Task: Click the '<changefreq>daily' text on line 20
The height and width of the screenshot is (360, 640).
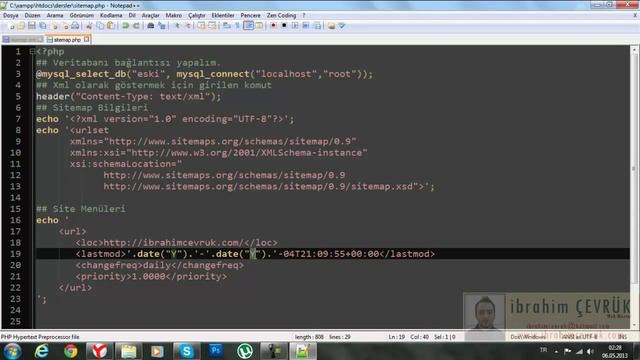Action: (123, 265)
